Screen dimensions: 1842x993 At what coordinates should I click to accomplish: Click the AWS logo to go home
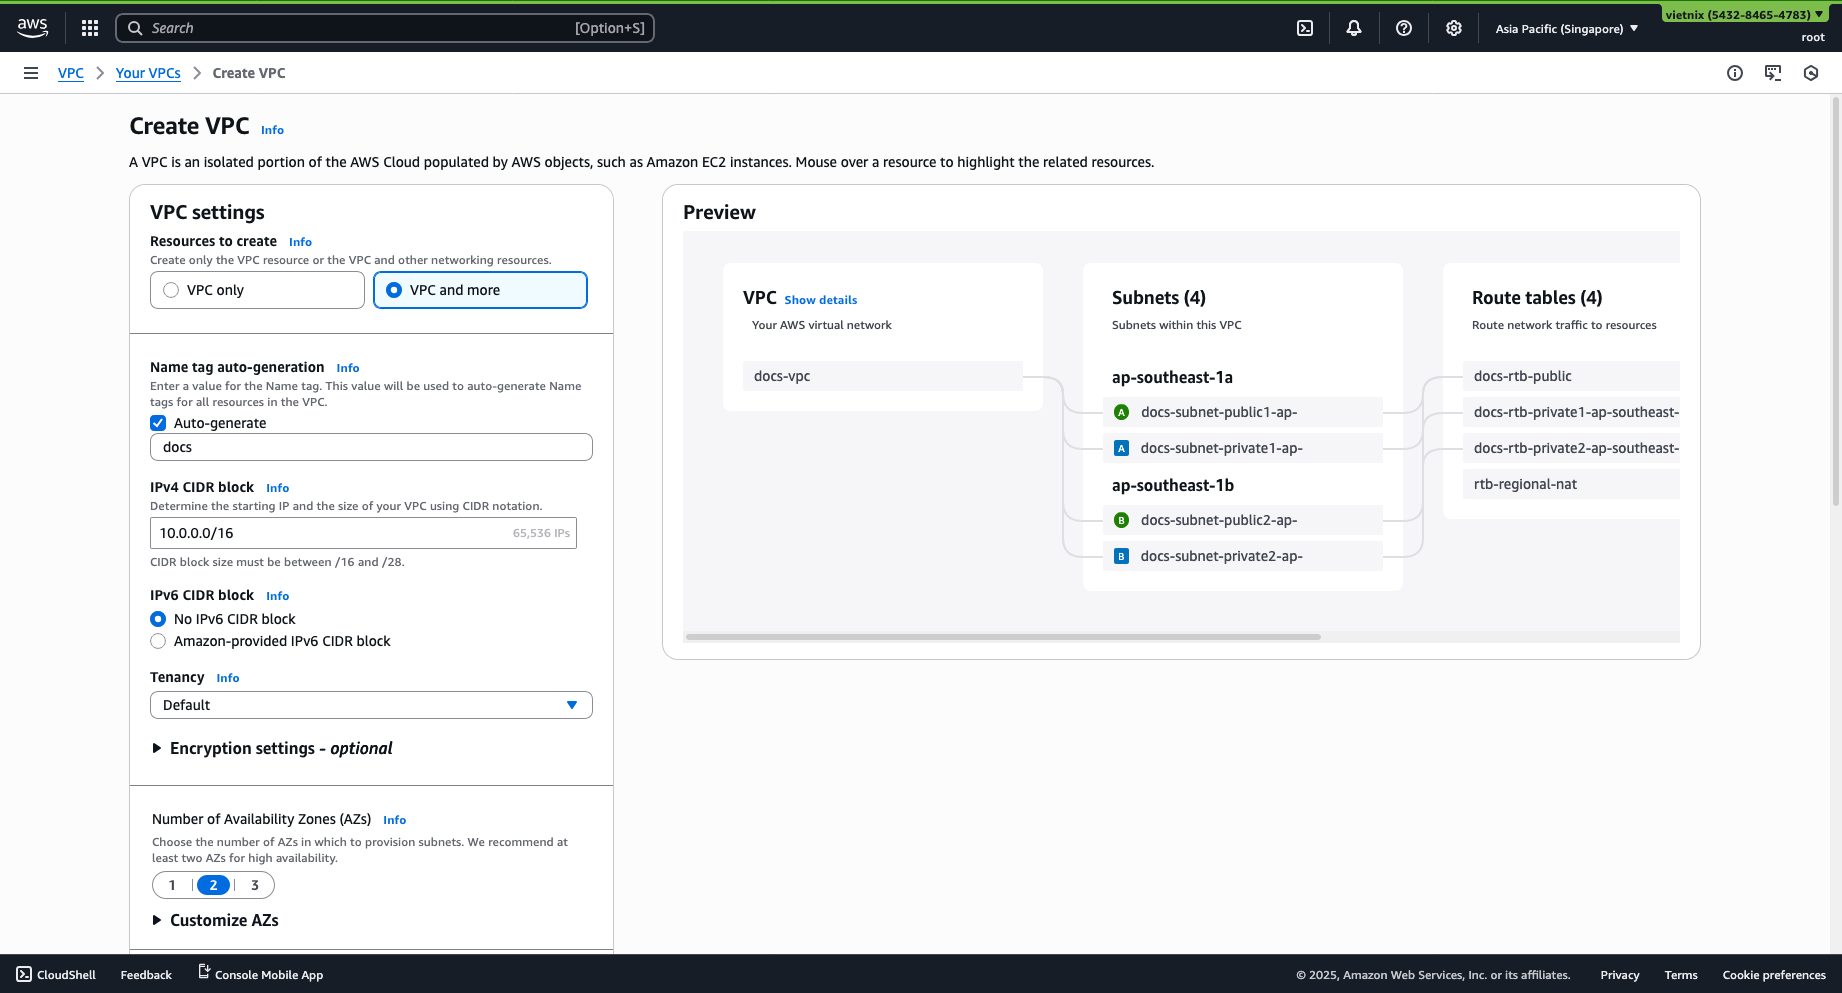tap(32, 27)
